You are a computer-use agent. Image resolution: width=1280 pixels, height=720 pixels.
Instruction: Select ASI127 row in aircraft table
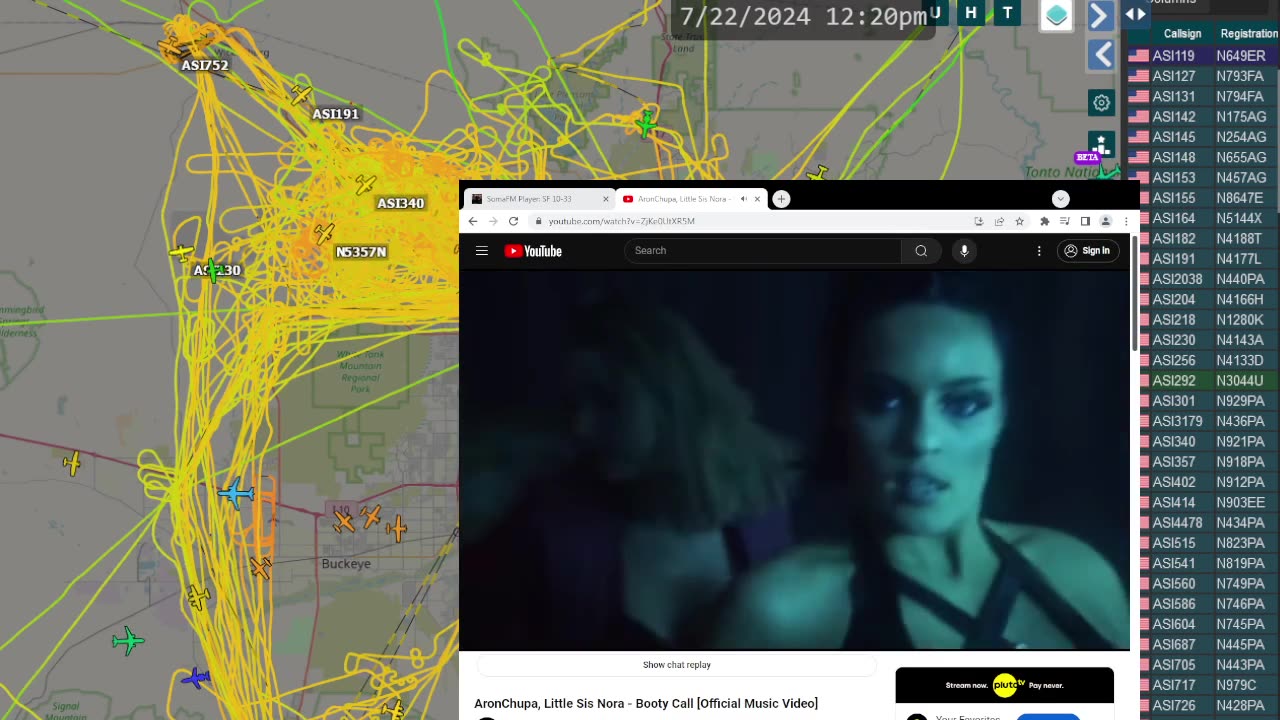tap(1204, 76)
